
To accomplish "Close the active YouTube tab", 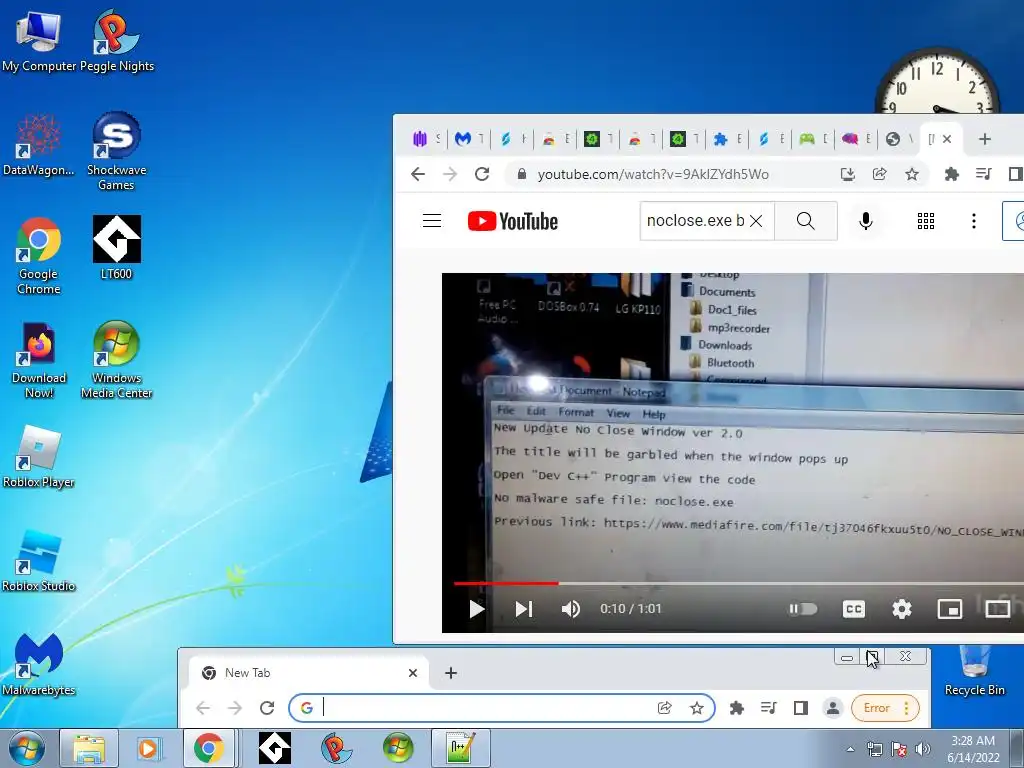I will [947, 138].
